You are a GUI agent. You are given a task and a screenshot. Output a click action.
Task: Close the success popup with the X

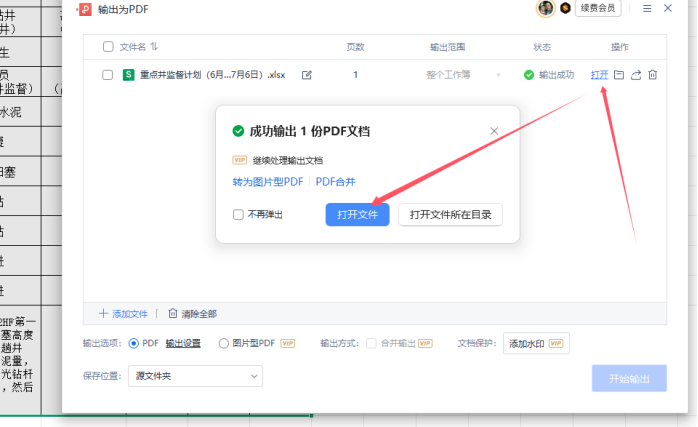click(x=494, y=131)
